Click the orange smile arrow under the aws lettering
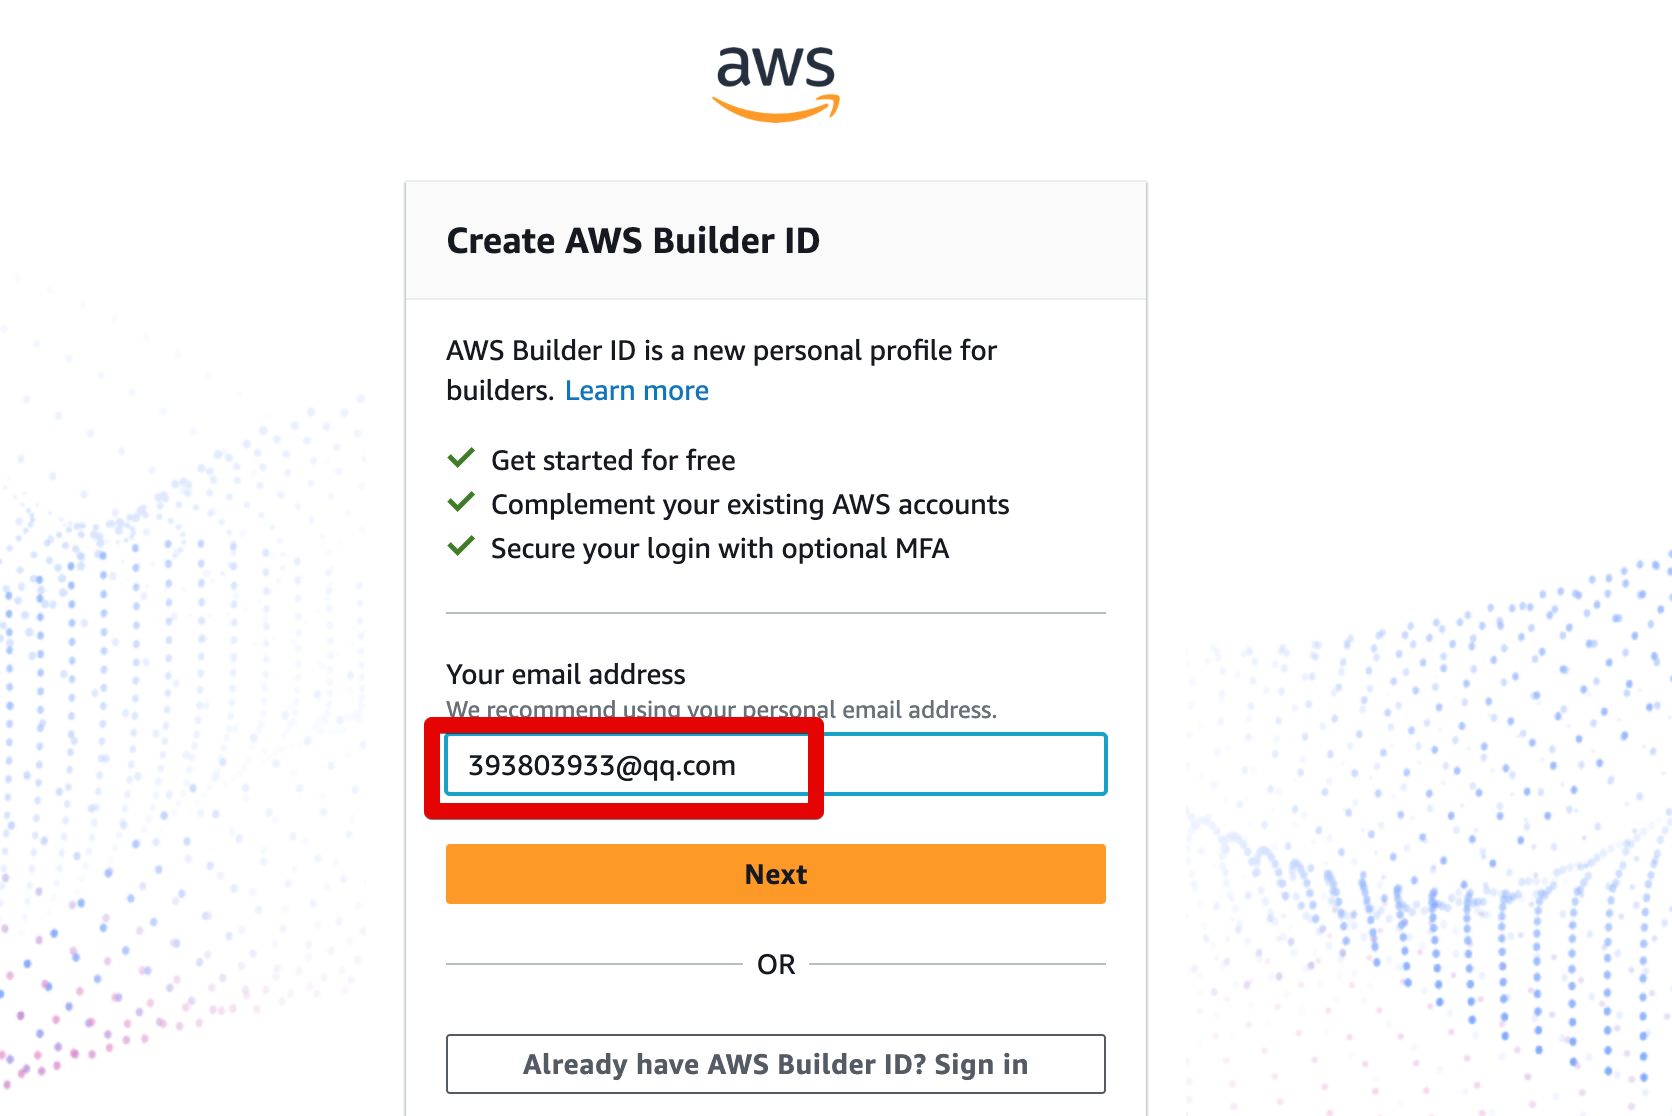1672x1116 pixels. (x=776, y=110)
